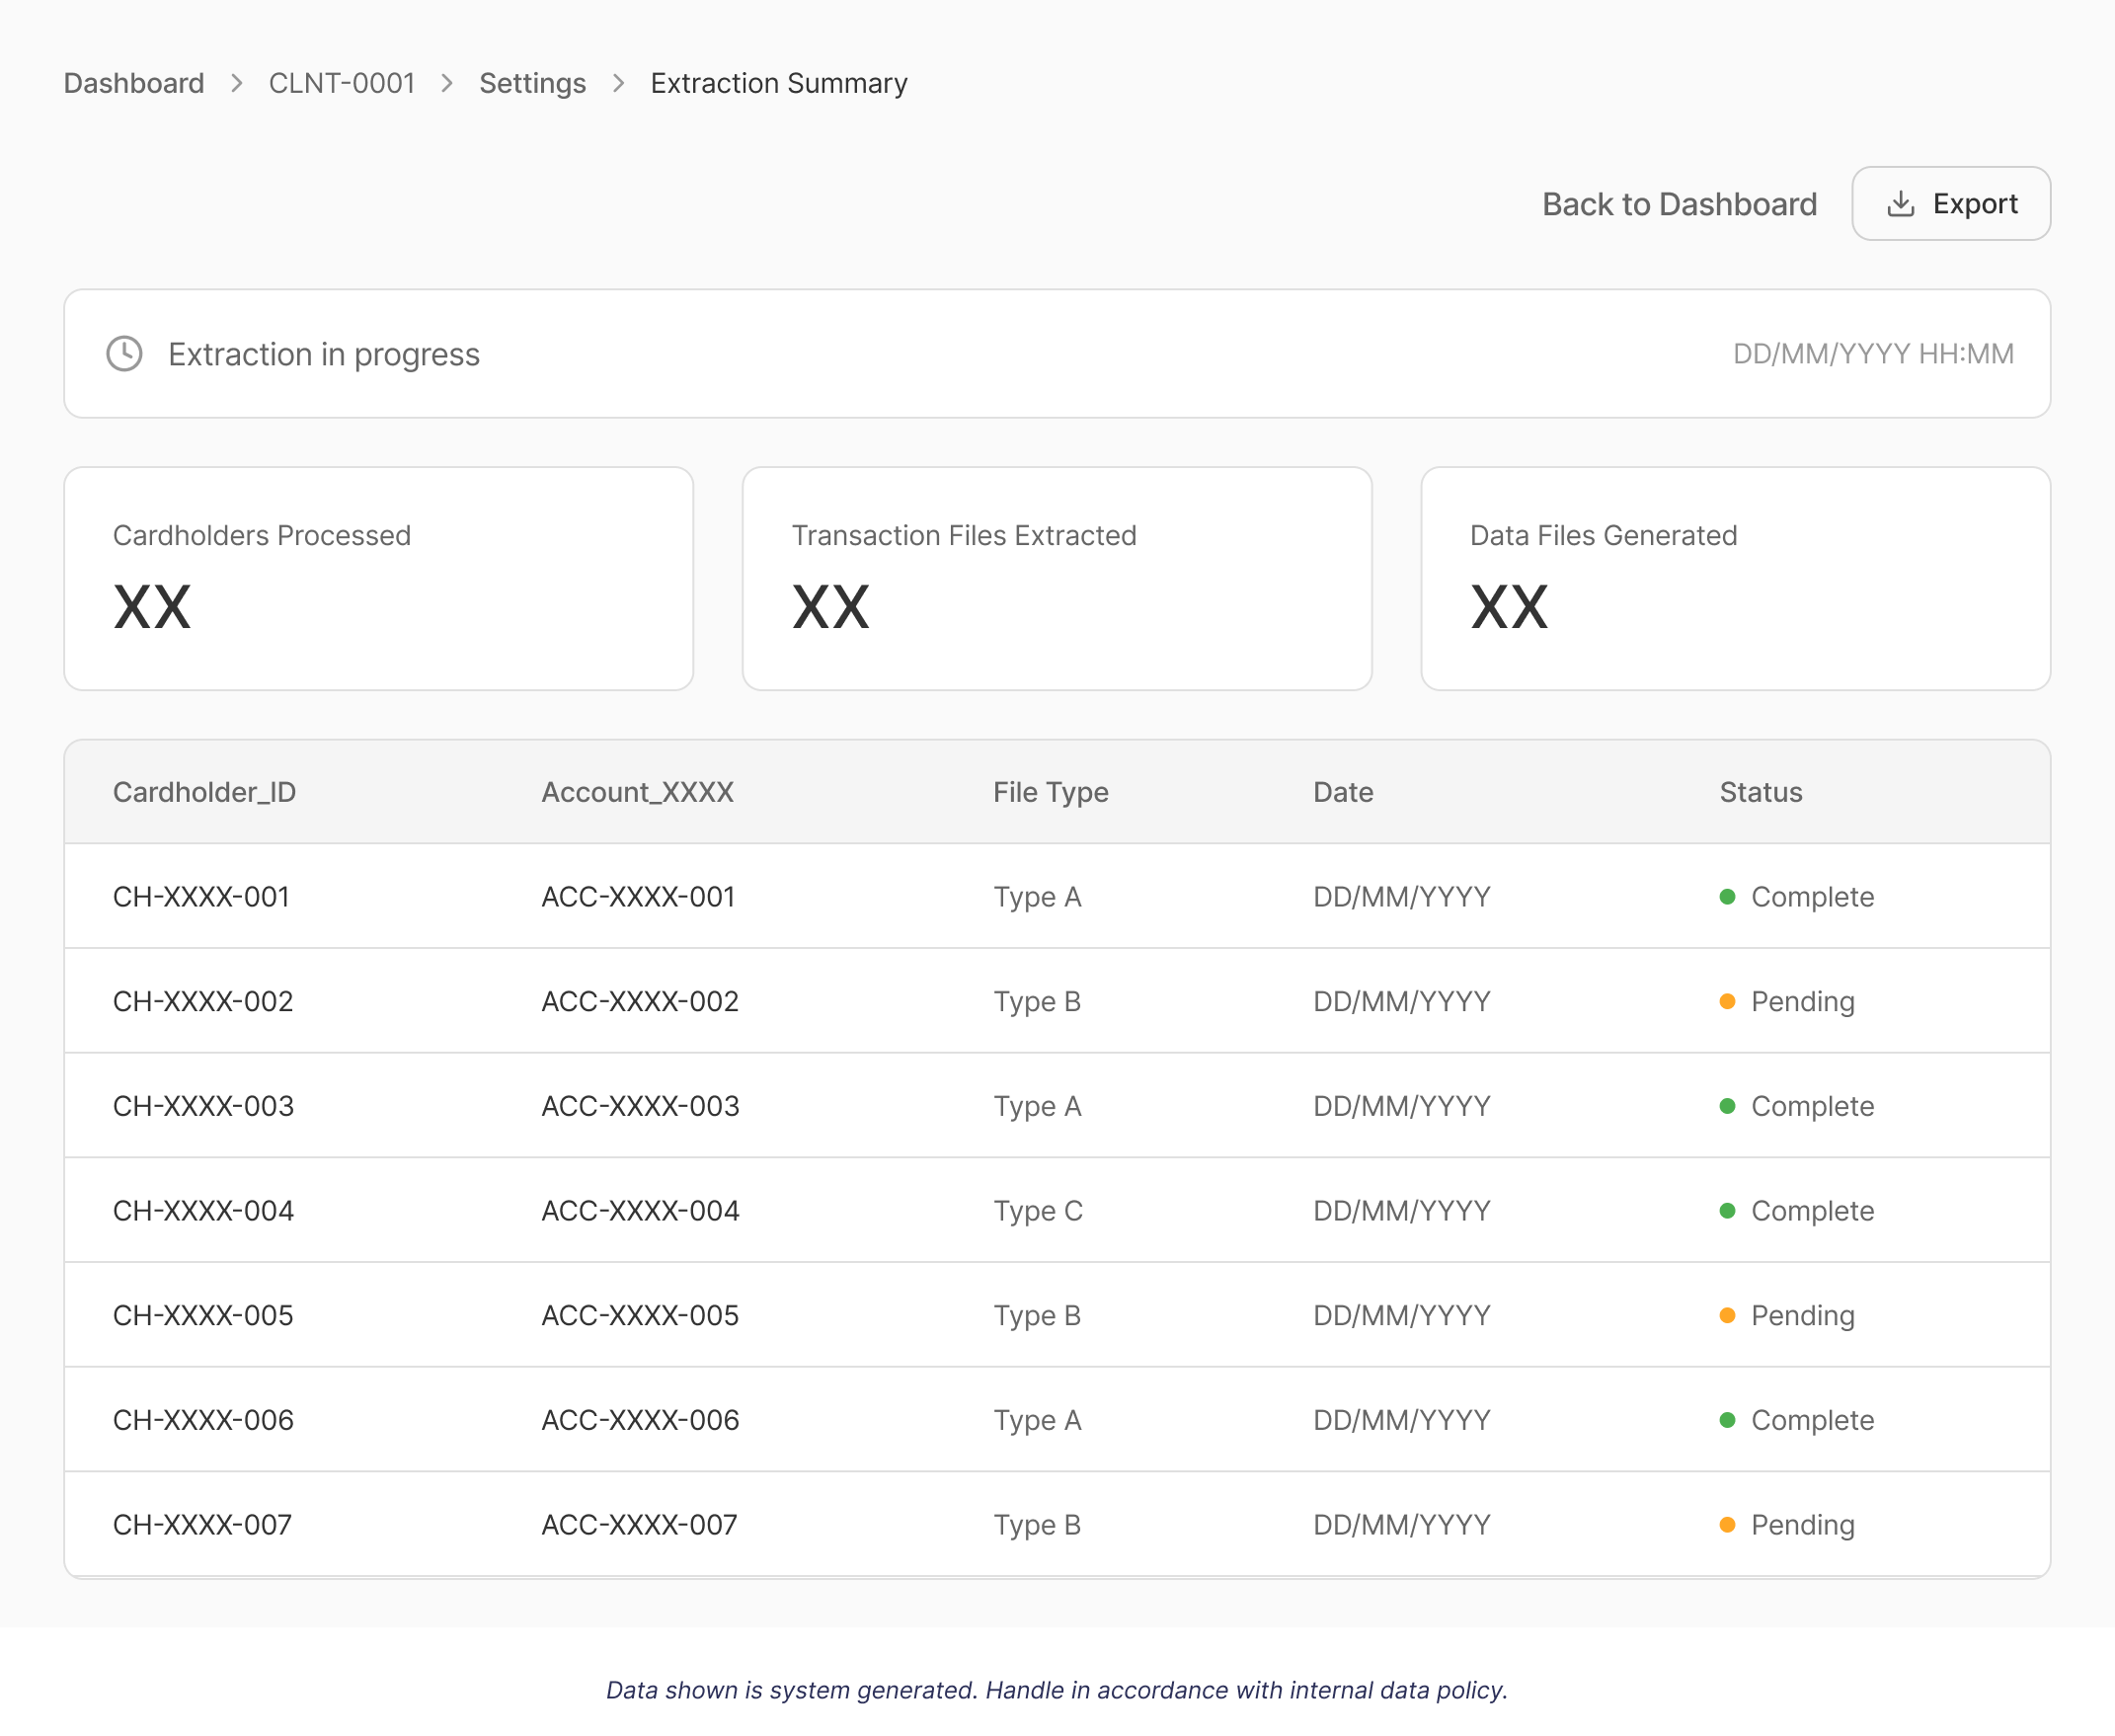Sort by the Cardholder_ID column header
The width and height of the screenshot is (2115, 1736).
point(205,793)
